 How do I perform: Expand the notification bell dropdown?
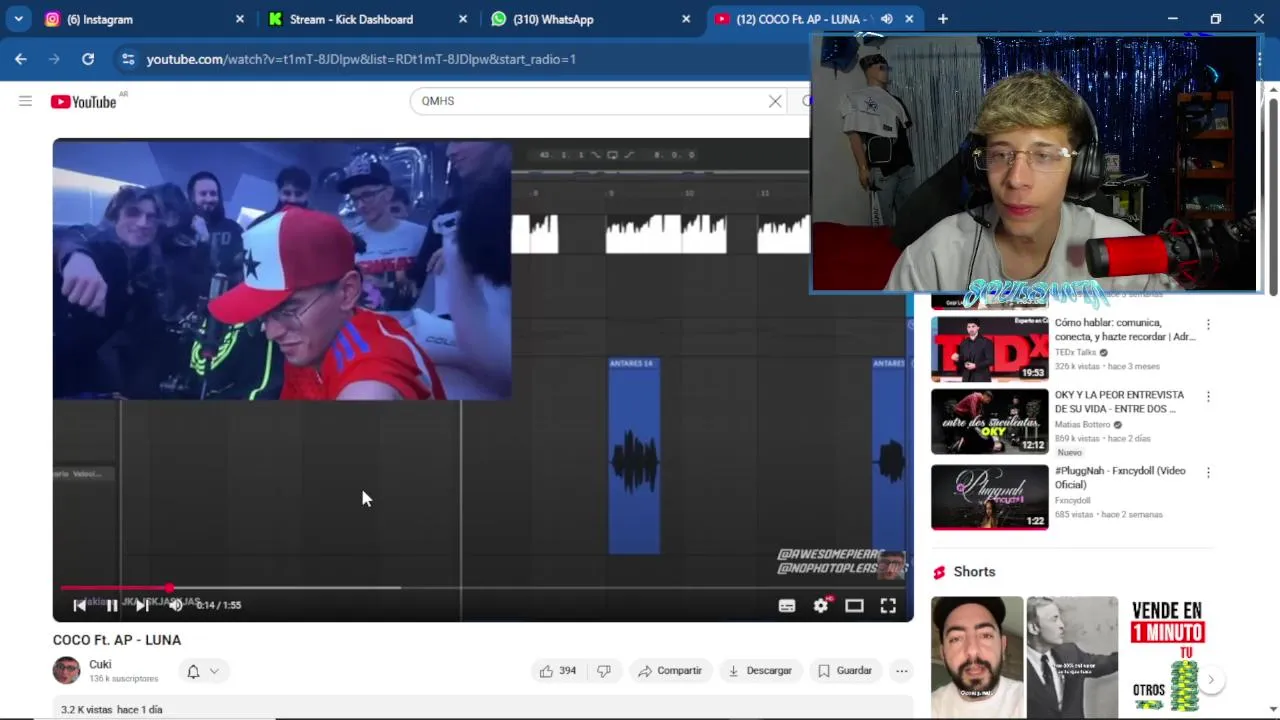[203, 671]
